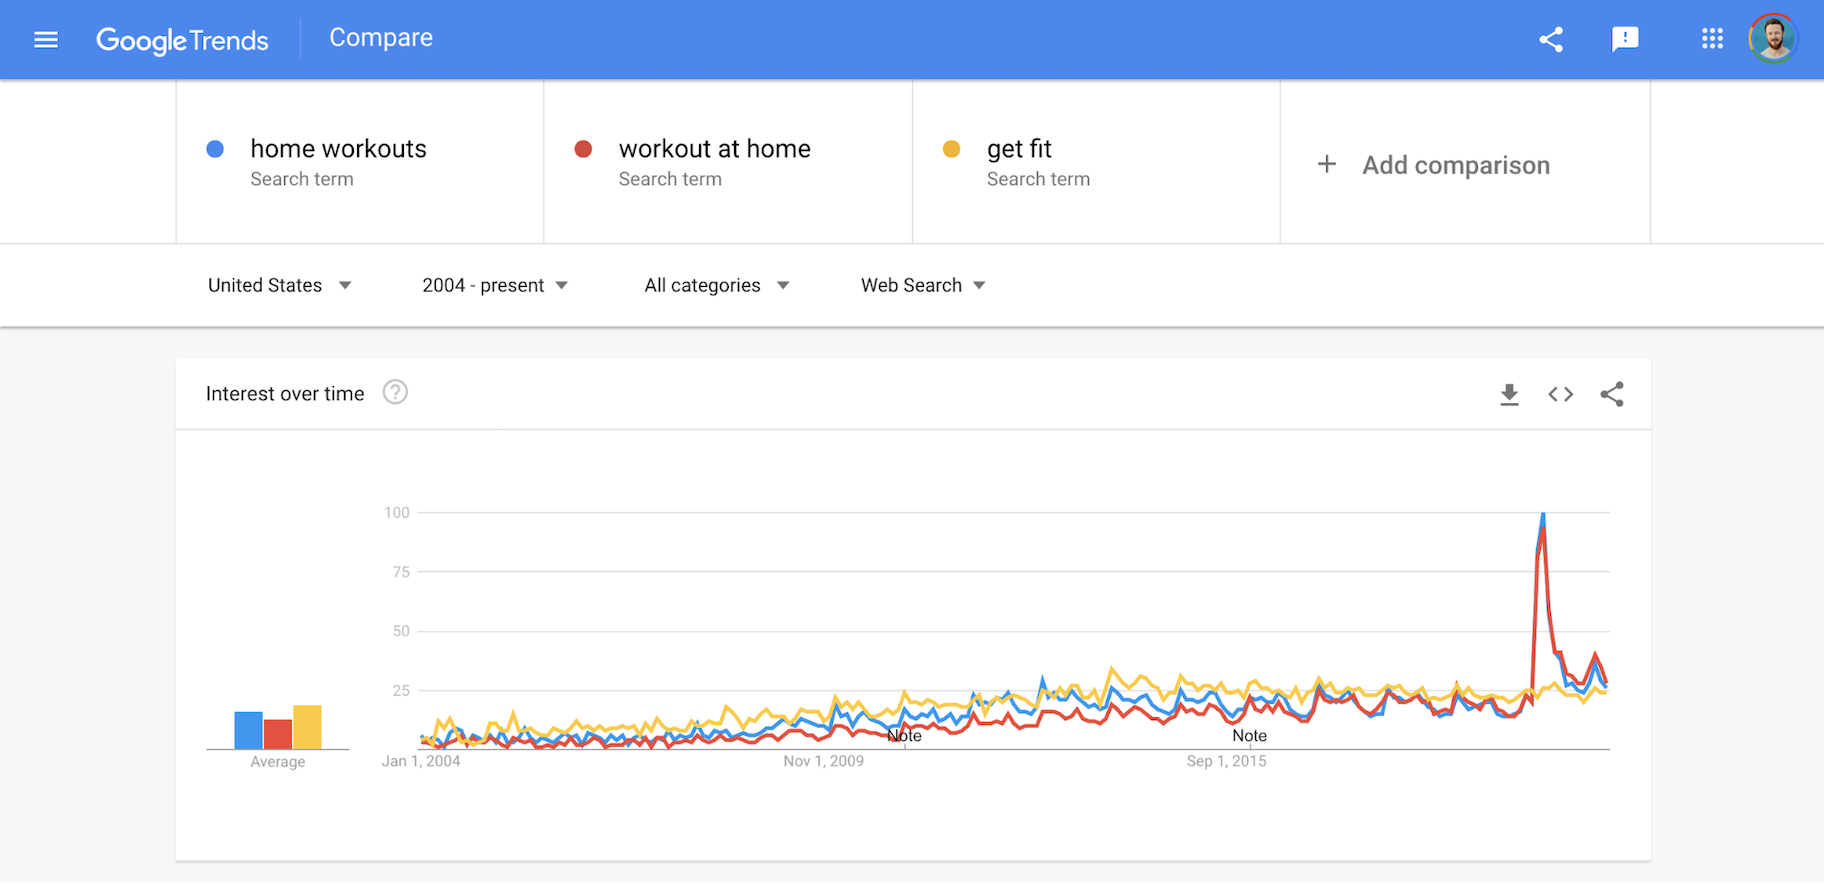Open the hamburger main menu
Viewport: 1824px width, 884px height.
point(46,40)
